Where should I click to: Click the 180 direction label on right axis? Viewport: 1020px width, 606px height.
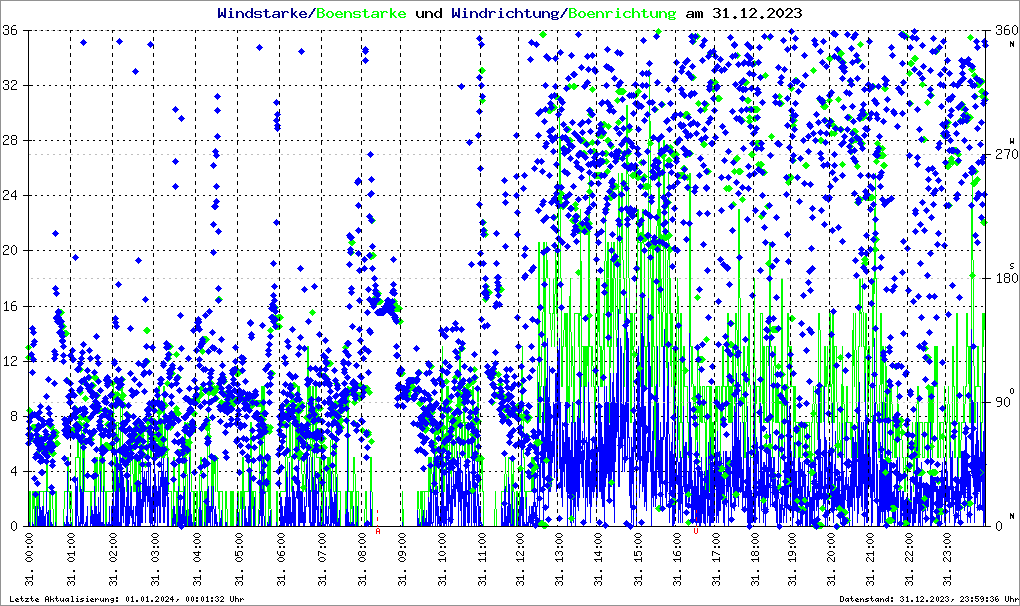pyautogui.click(x=1003, y=278)
